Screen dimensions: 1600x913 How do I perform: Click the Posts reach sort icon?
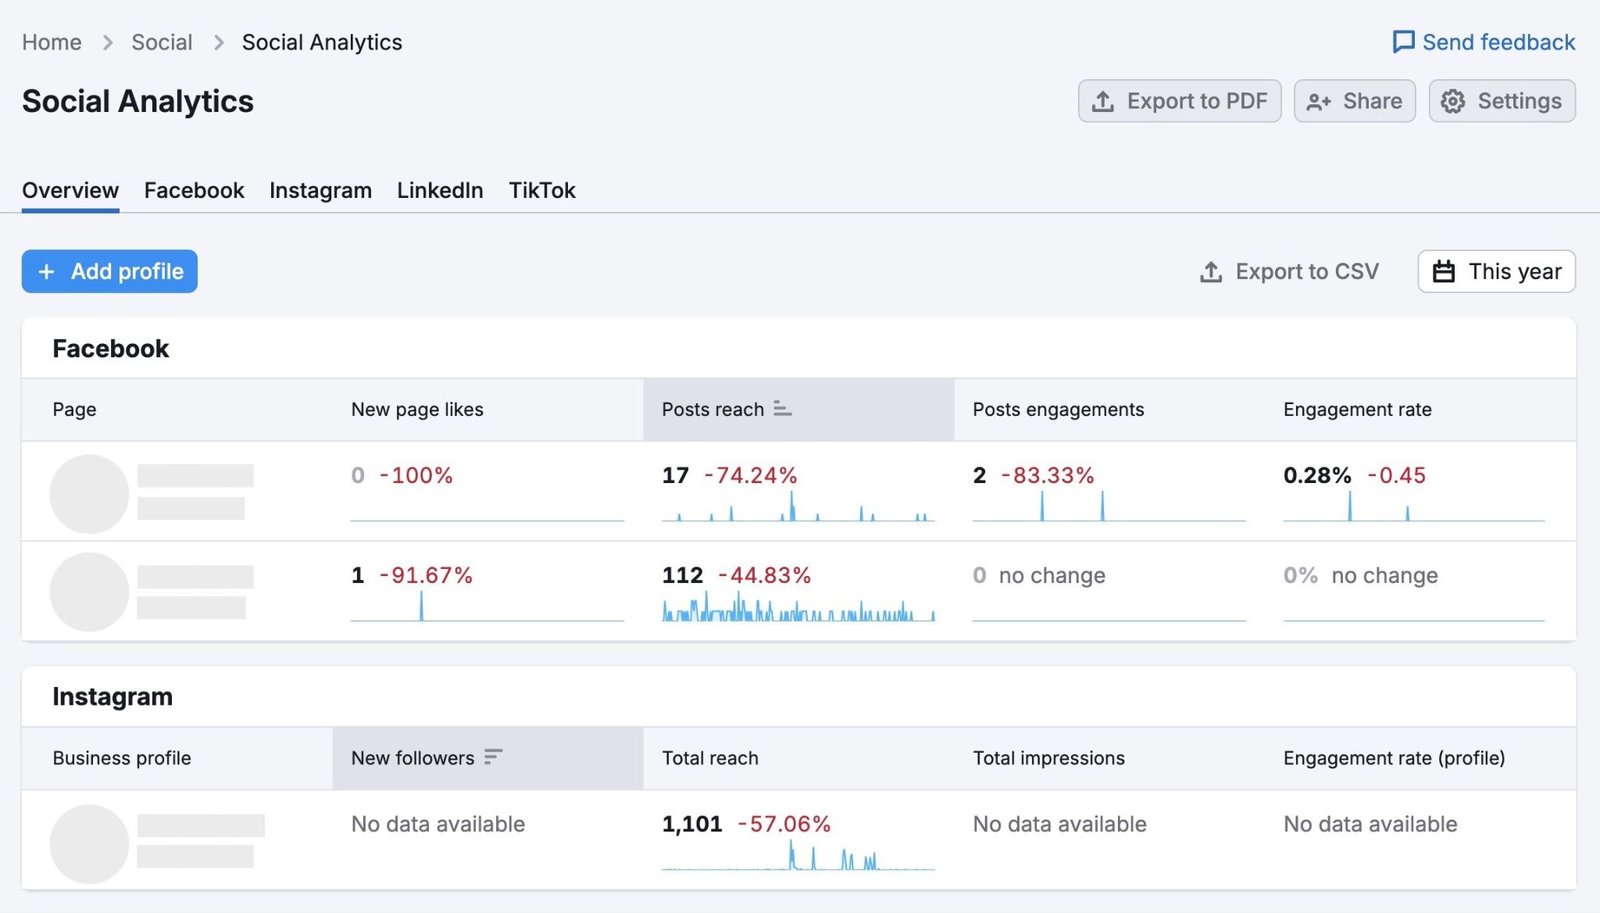(x=783, y=409)
